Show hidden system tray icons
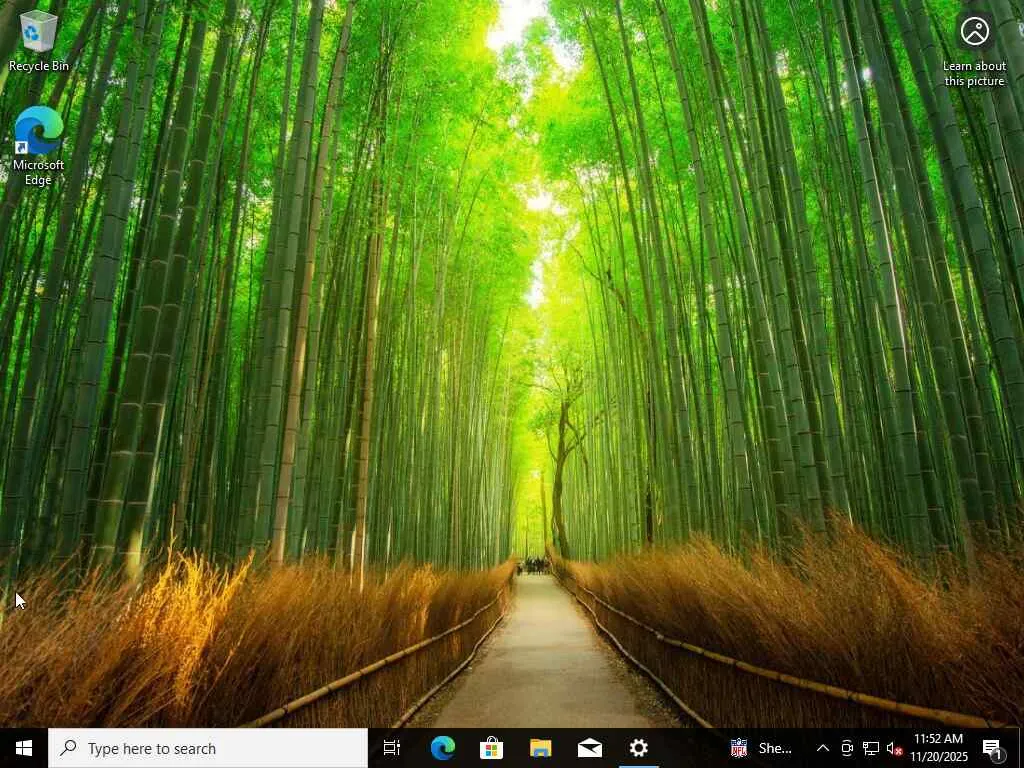1024x768 pixels. point(823,748)
